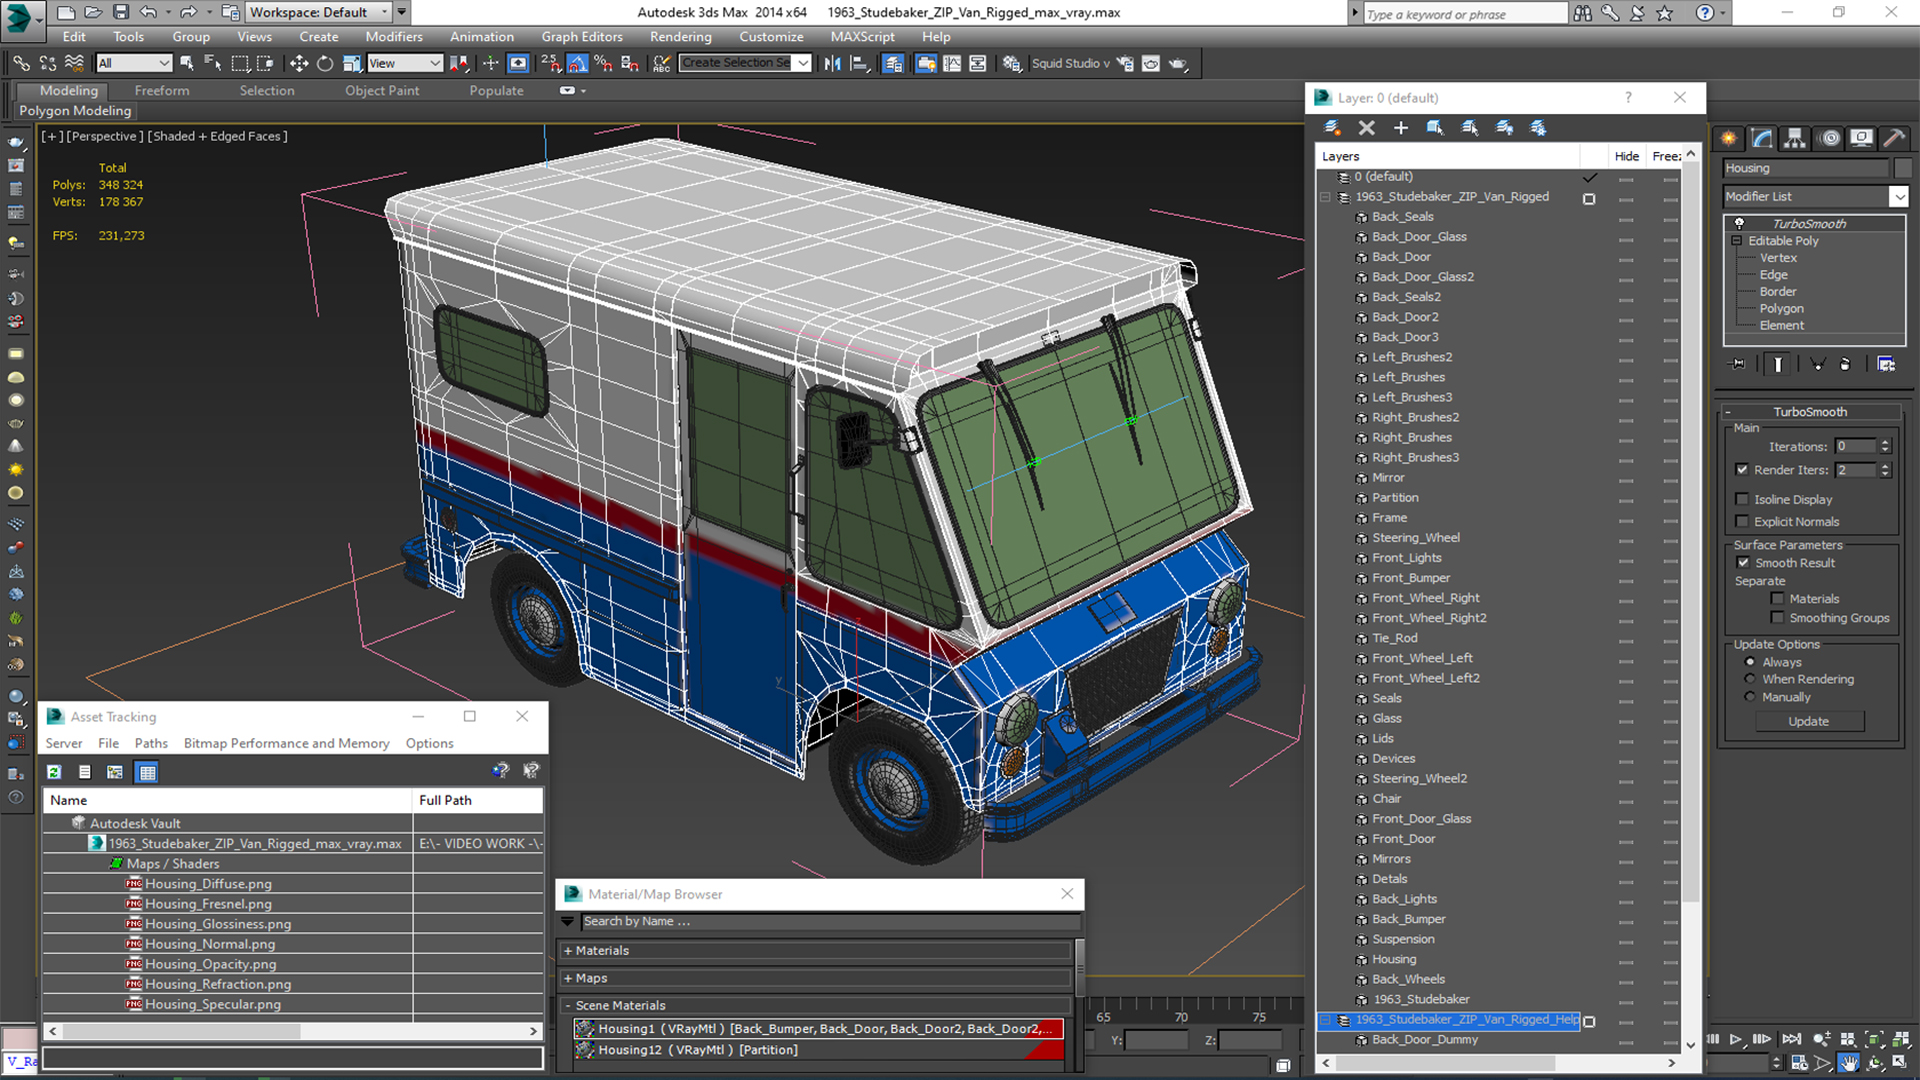Screen dimensions: 1920x1080
Task: Open the Modifiers menu
Action: click(x=393, y=36)
